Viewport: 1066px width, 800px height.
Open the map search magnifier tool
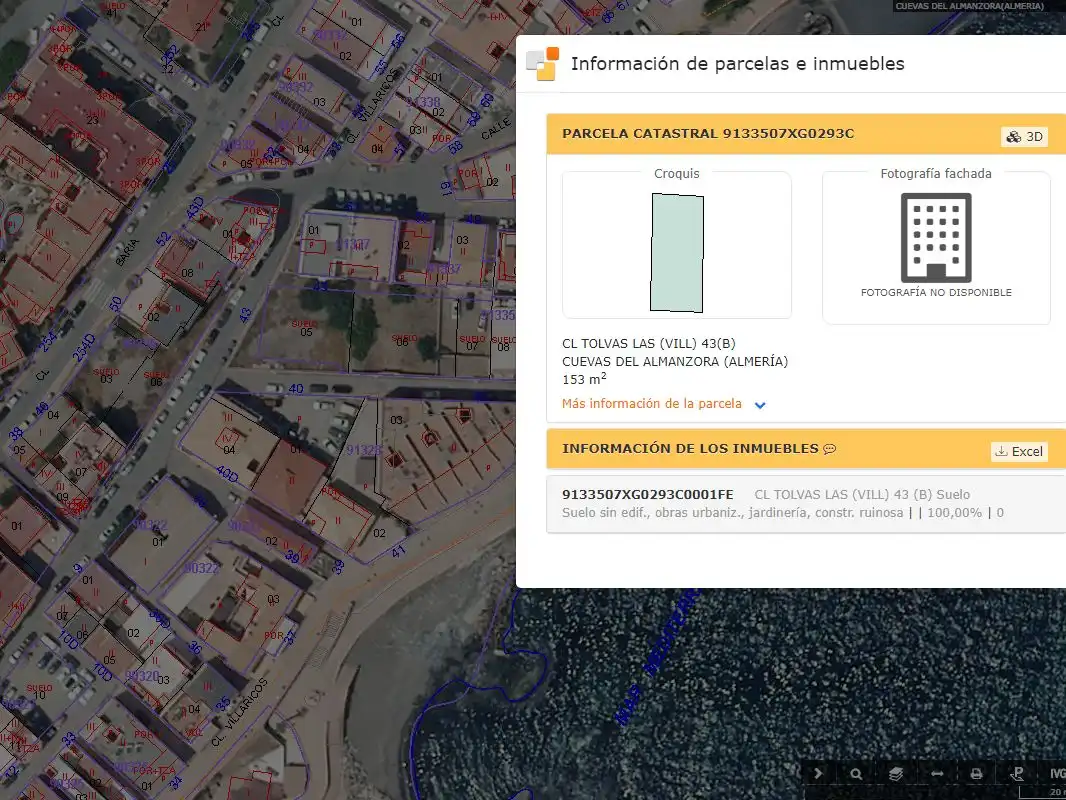click(856, 773)
